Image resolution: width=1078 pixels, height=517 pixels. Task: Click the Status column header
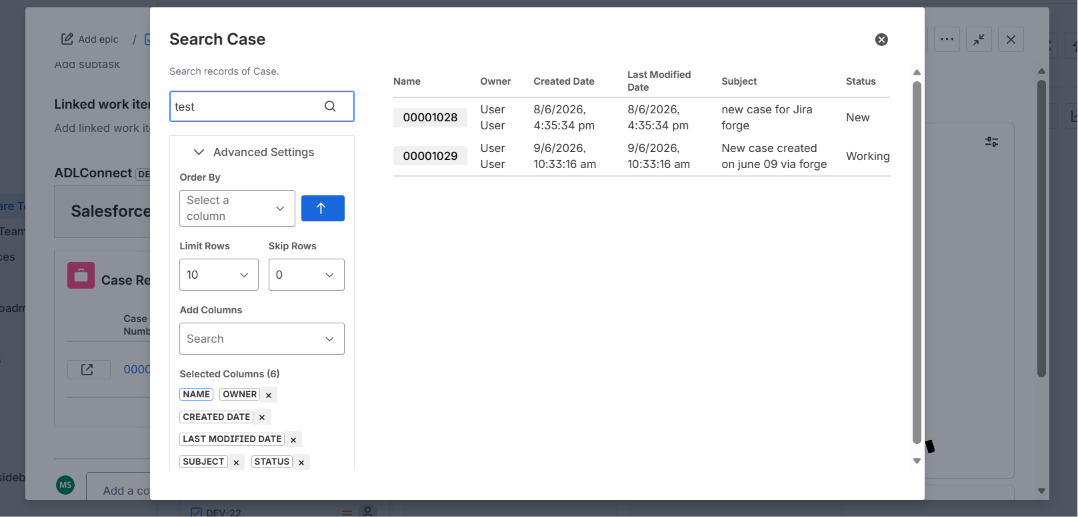861,81
